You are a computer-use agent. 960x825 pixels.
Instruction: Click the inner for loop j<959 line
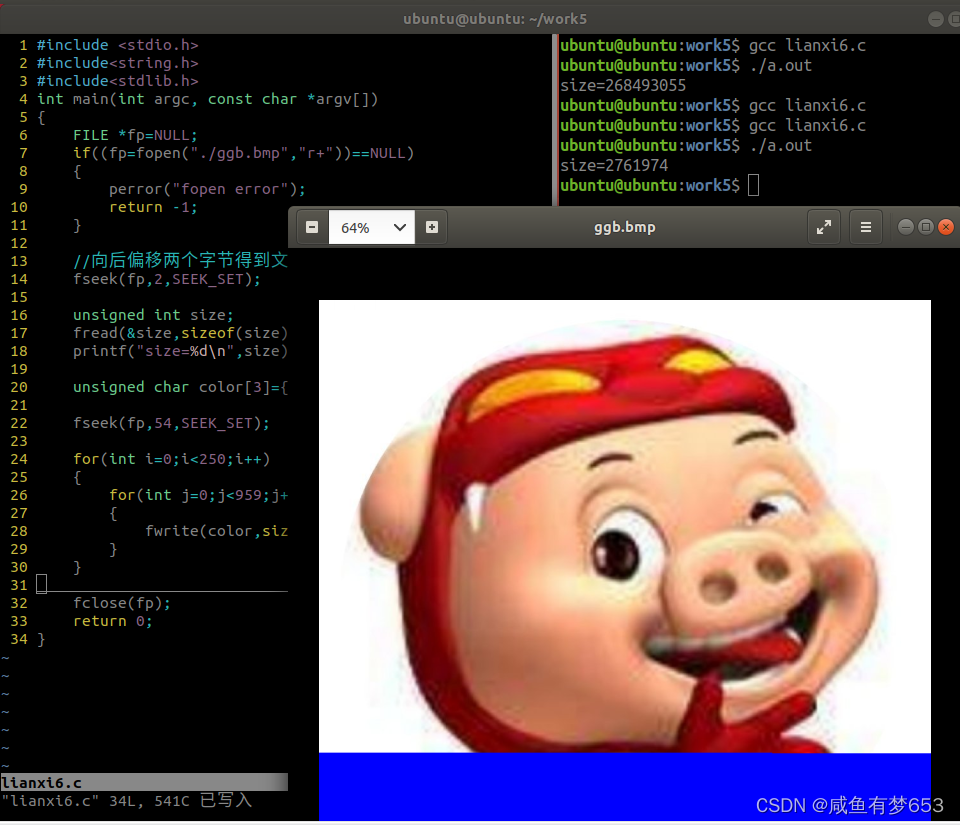tap(198, 495)
